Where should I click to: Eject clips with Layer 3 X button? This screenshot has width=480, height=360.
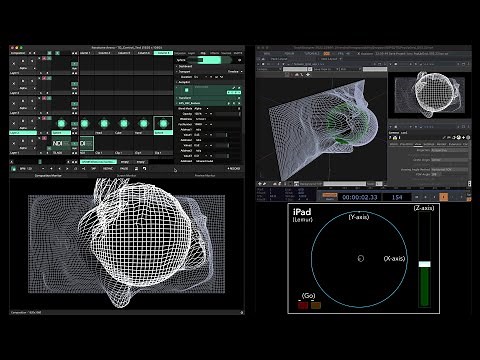(14, 103)
